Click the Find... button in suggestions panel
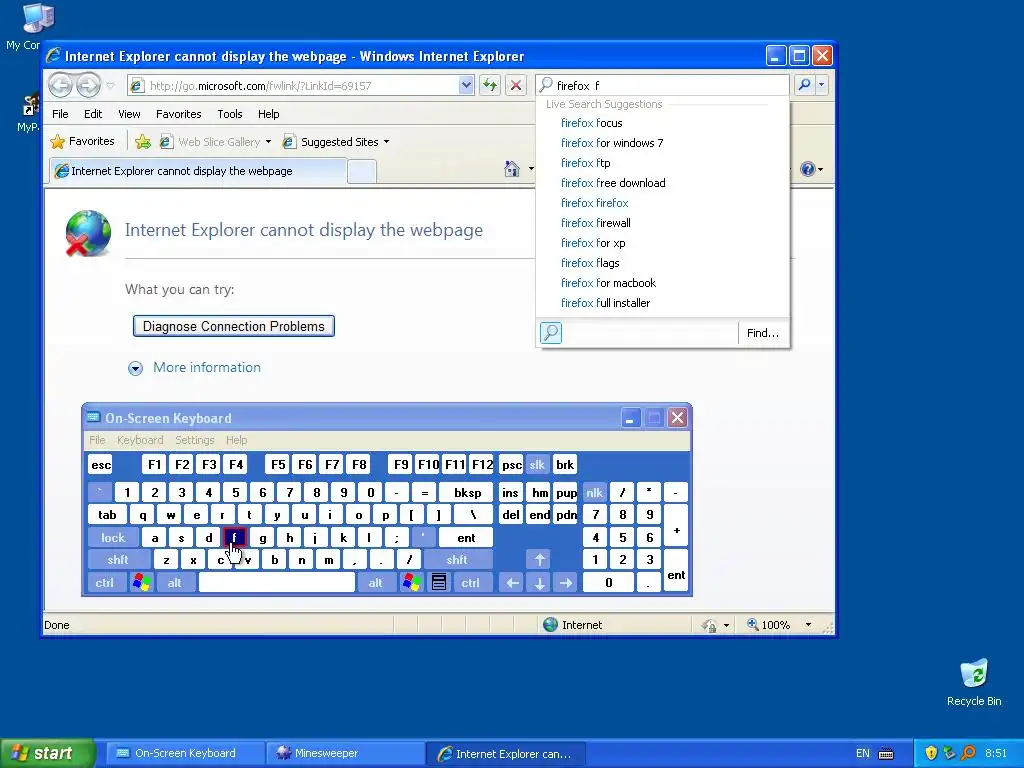The width and height of the screenshot is (1024, 768). [x=763, y=333]
